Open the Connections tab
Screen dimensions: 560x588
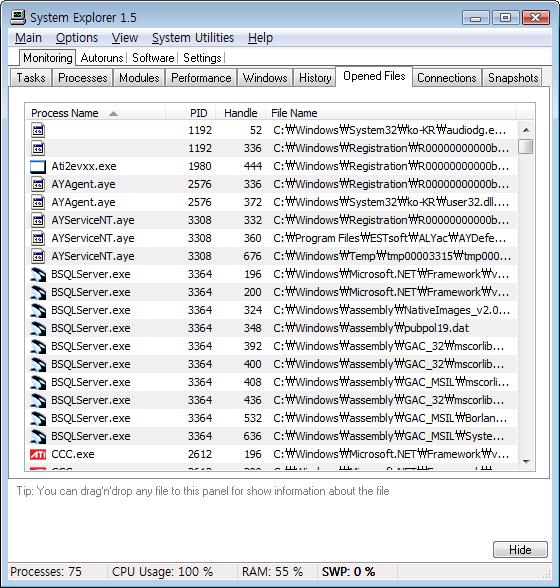(447, 78)
